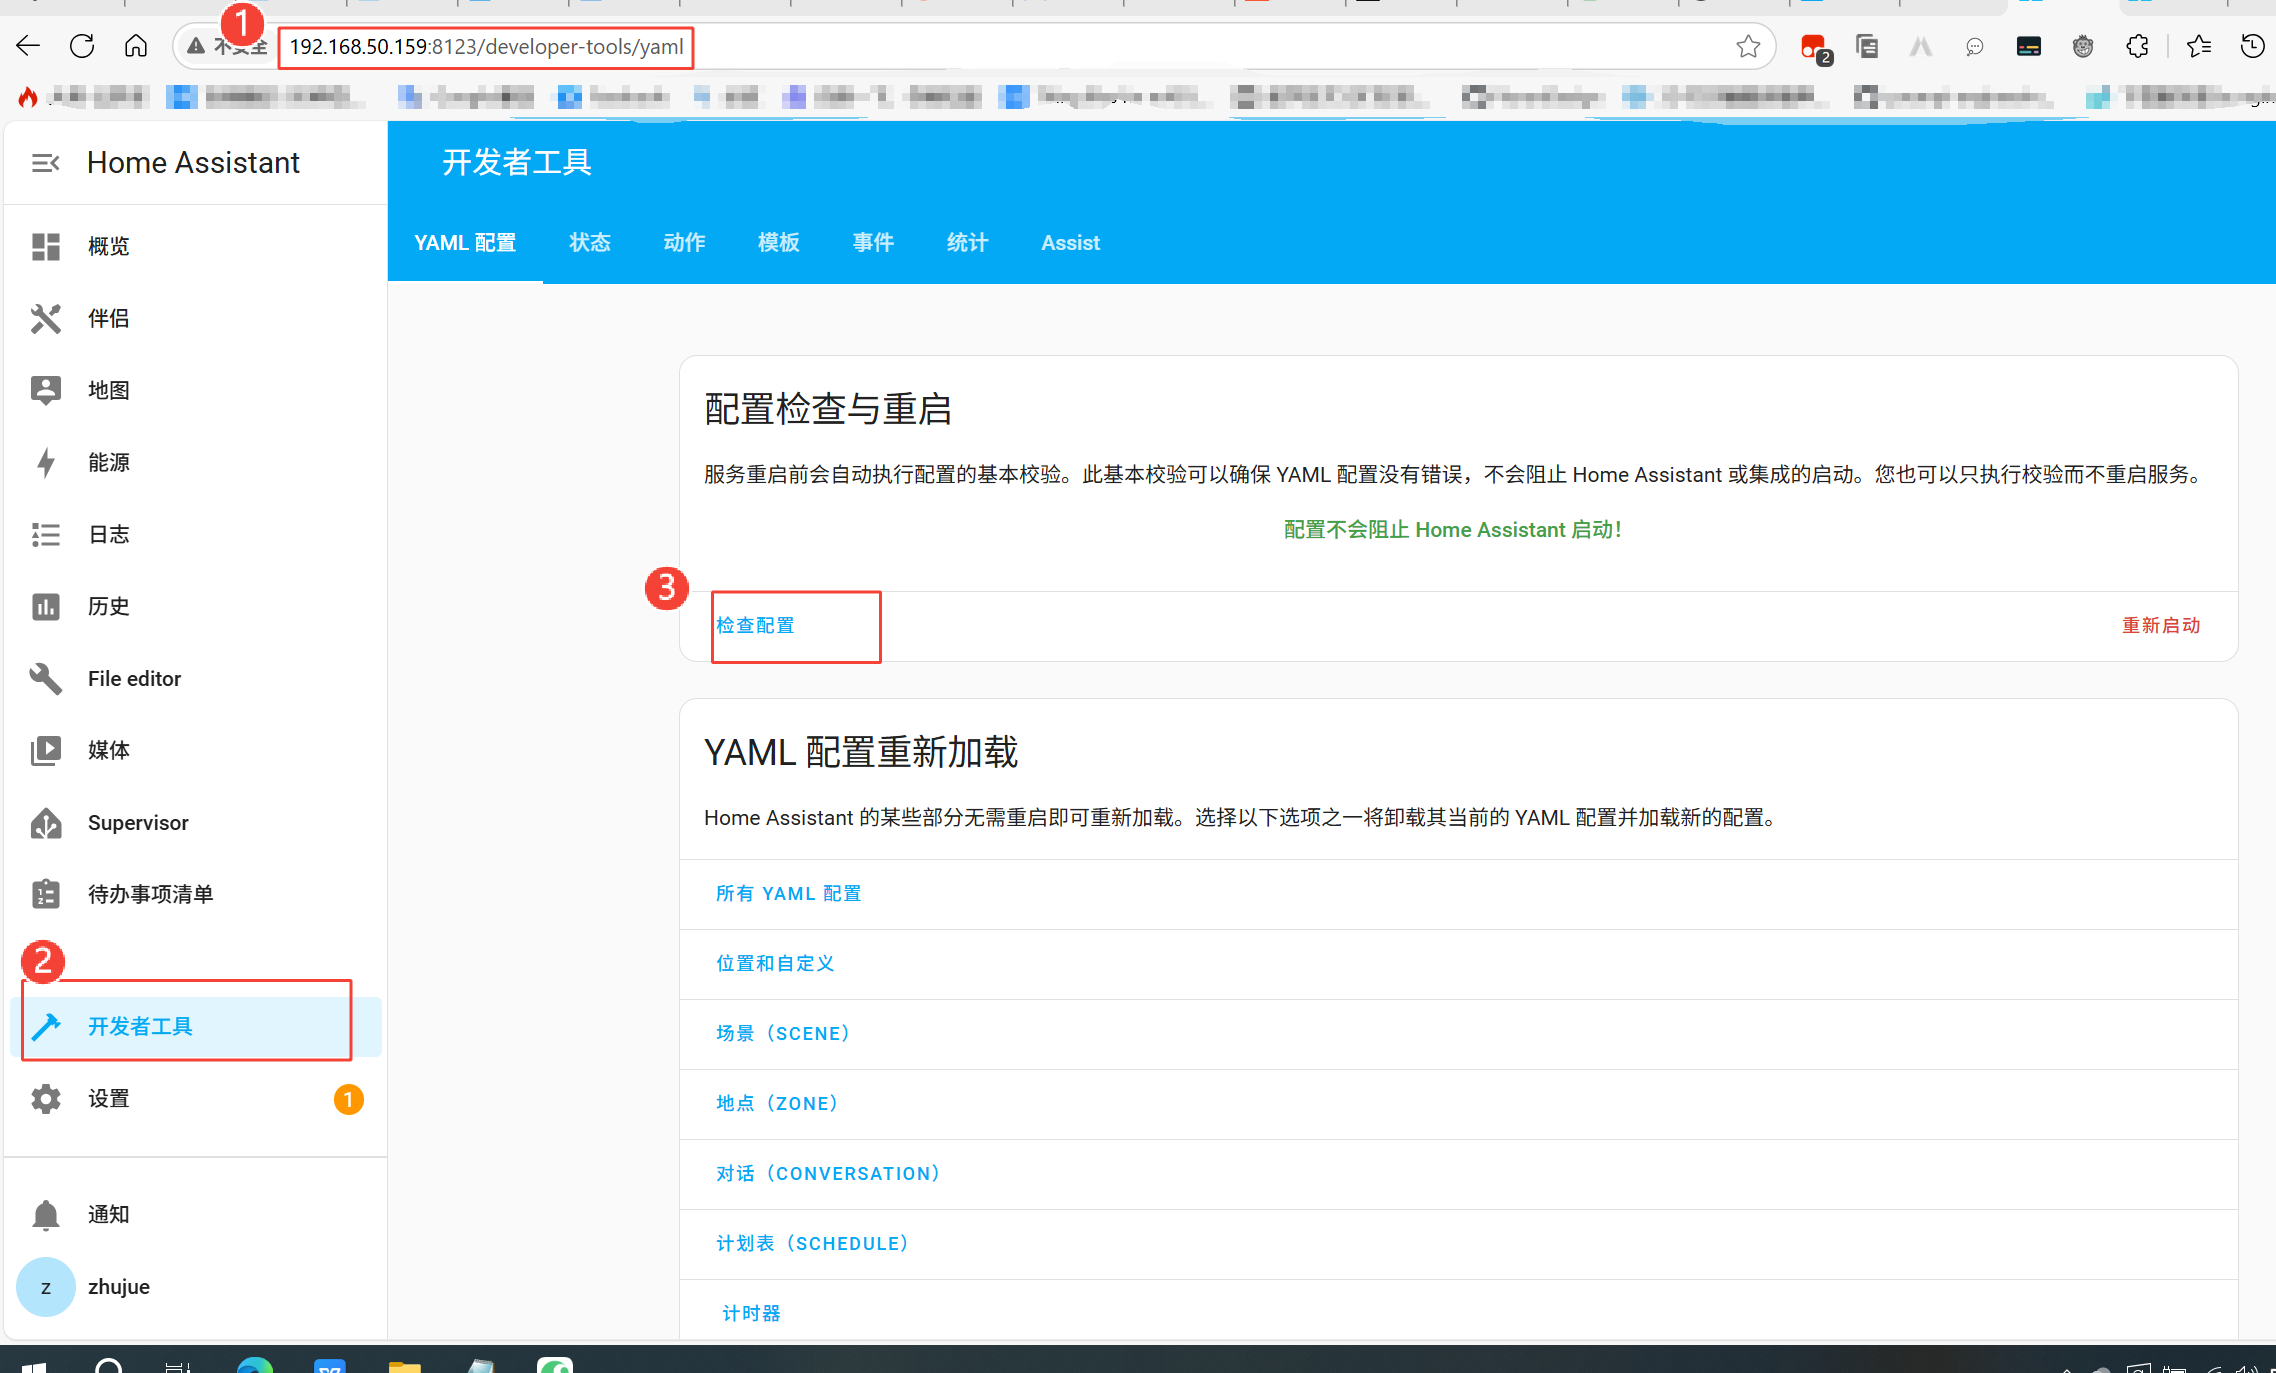Click zhujue username label
This screenshot has width=2276, height=1373.
click(x=119, y=1287)
